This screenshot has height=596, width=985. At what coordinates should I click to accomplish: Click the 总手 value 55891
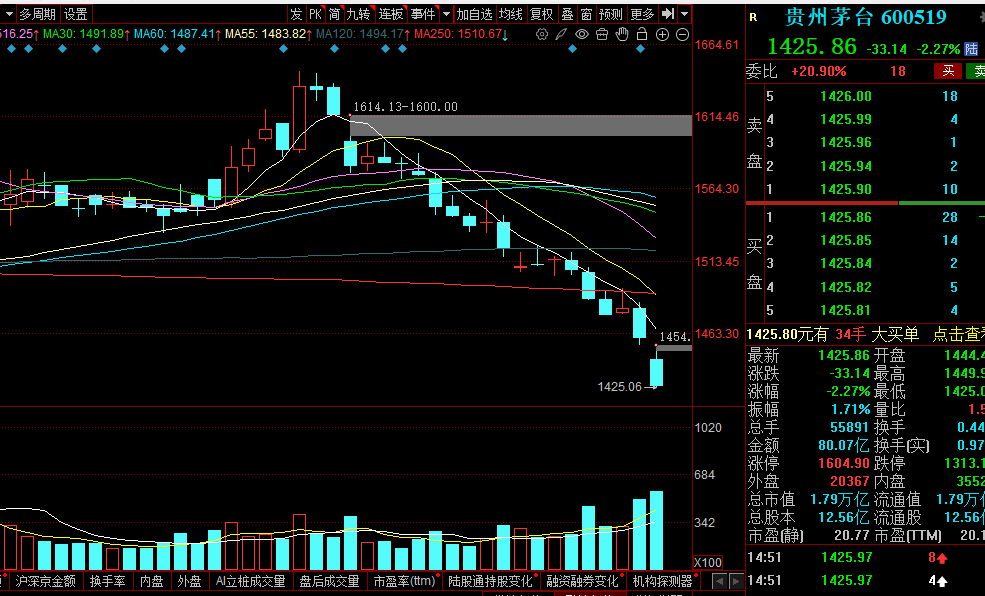(x=849, y=428)
